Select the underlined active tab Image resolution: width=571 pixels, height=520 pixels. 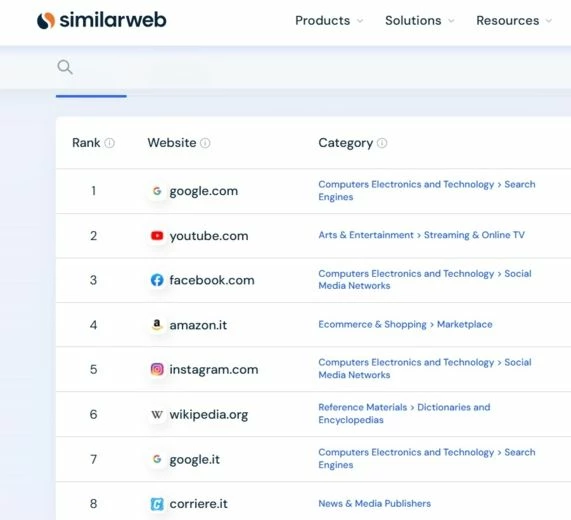[91, 94]
